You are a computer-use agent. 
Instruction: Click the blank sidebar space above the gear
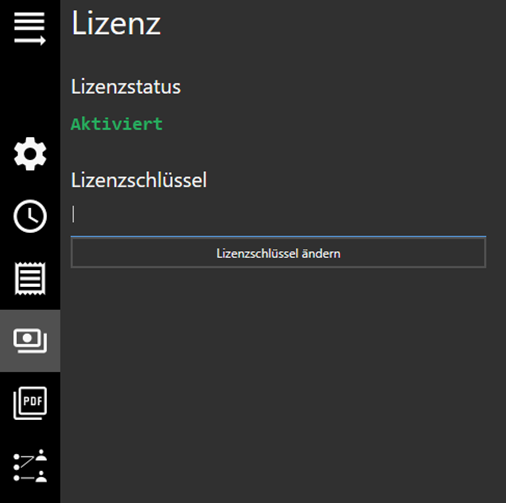click(x=30, y=92)
